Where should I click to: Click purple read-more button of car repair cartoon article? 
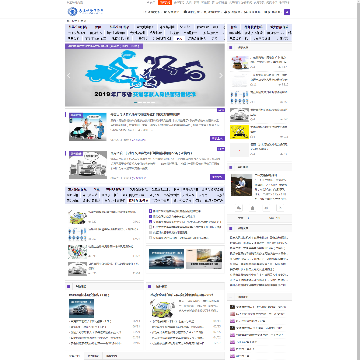217,138
